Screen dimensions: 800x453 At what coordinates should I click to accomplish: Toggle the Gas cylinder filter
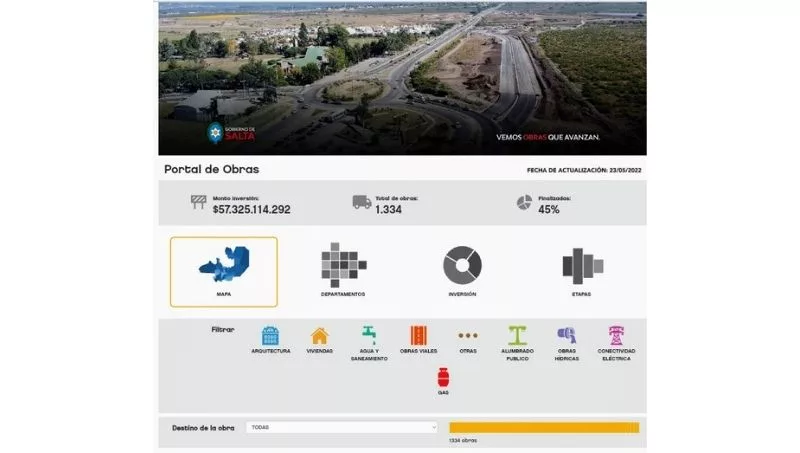pos(443,378)
